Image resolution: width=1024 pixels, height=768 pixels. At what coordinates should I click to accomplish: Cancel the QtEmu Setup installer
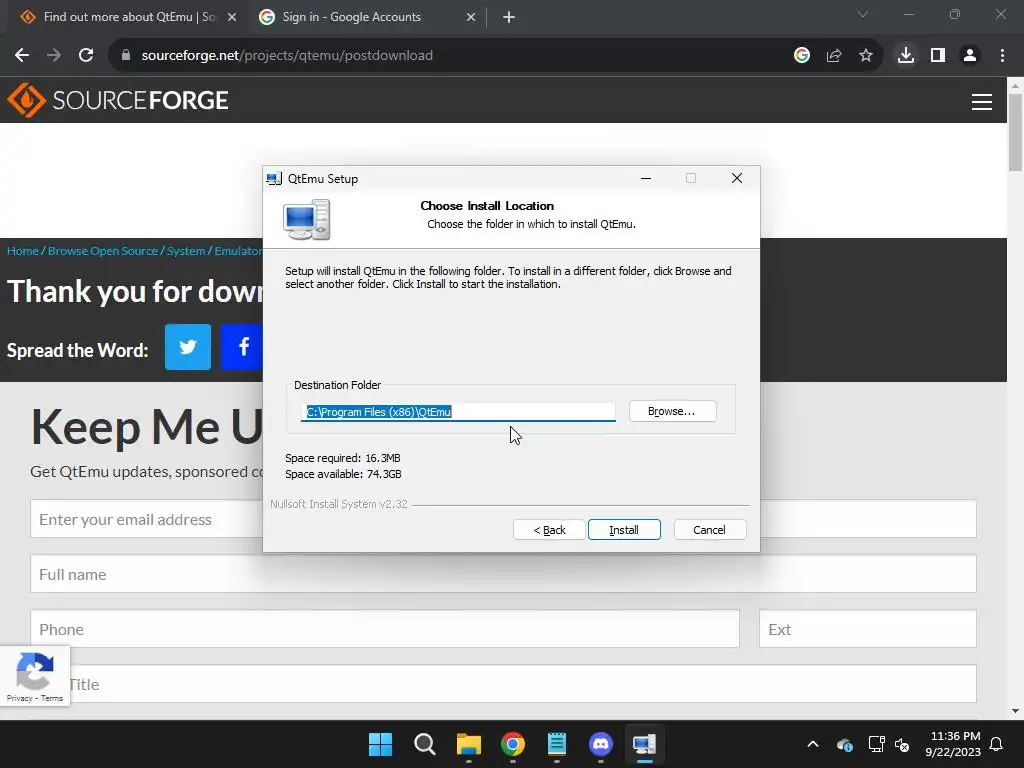(x=709, y=530)
